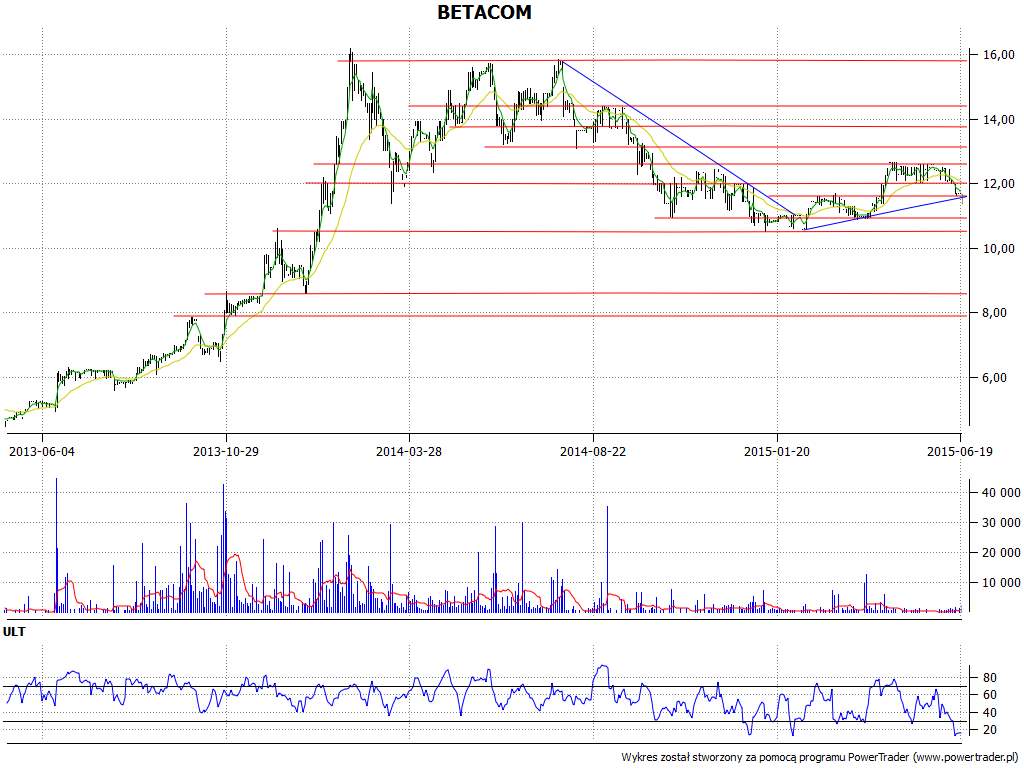Select the 6,00 price axis label
This screenshot has width=1024, height=768.
point(995,378)
